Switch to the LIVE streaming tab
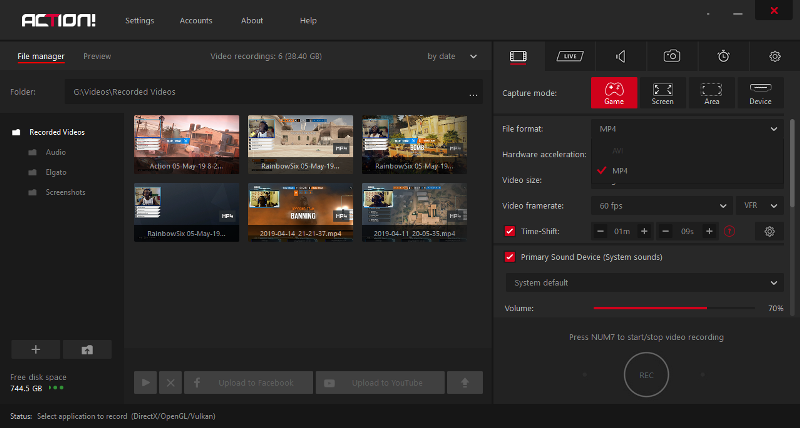 click(x=569, y=56)
